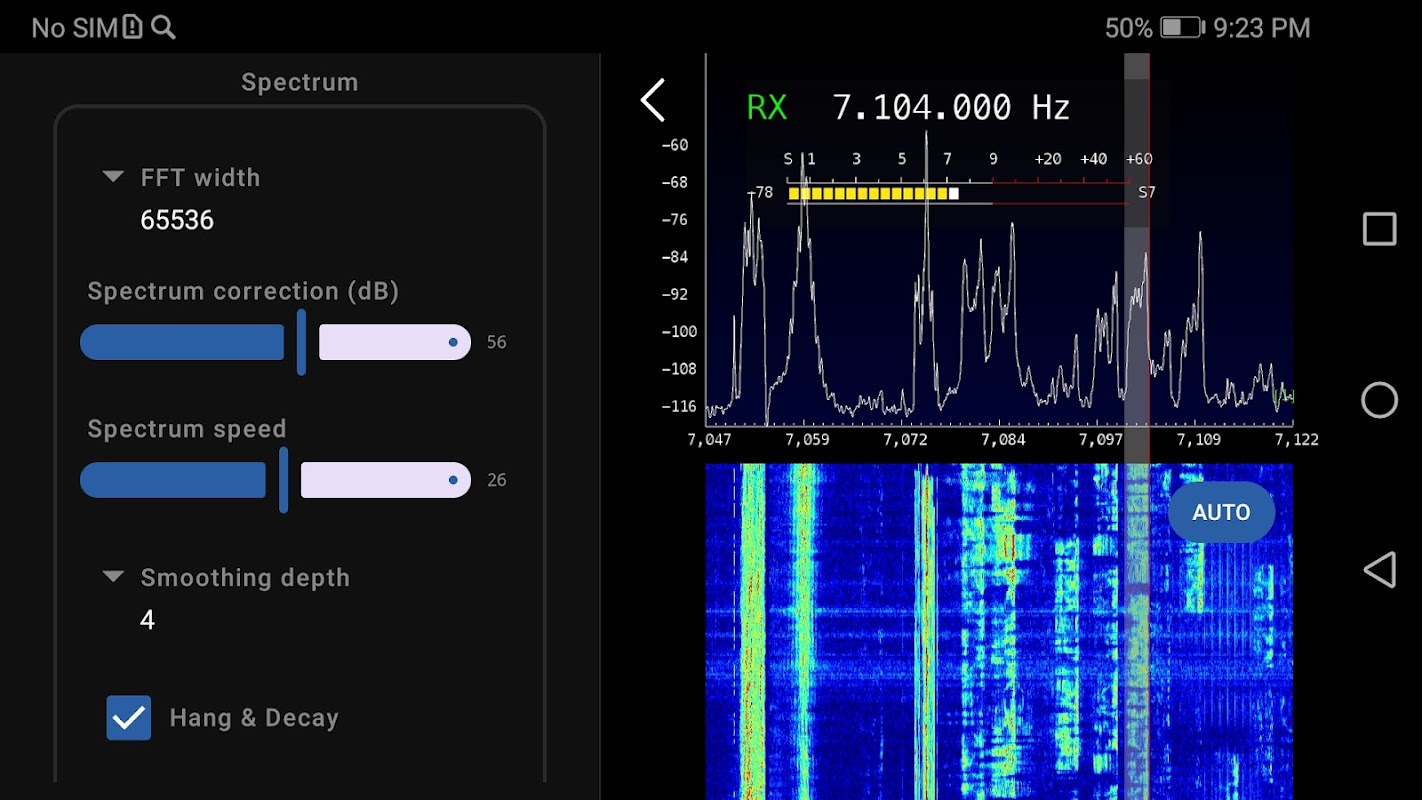Tap the back arrow beside RX

[653, 101]
